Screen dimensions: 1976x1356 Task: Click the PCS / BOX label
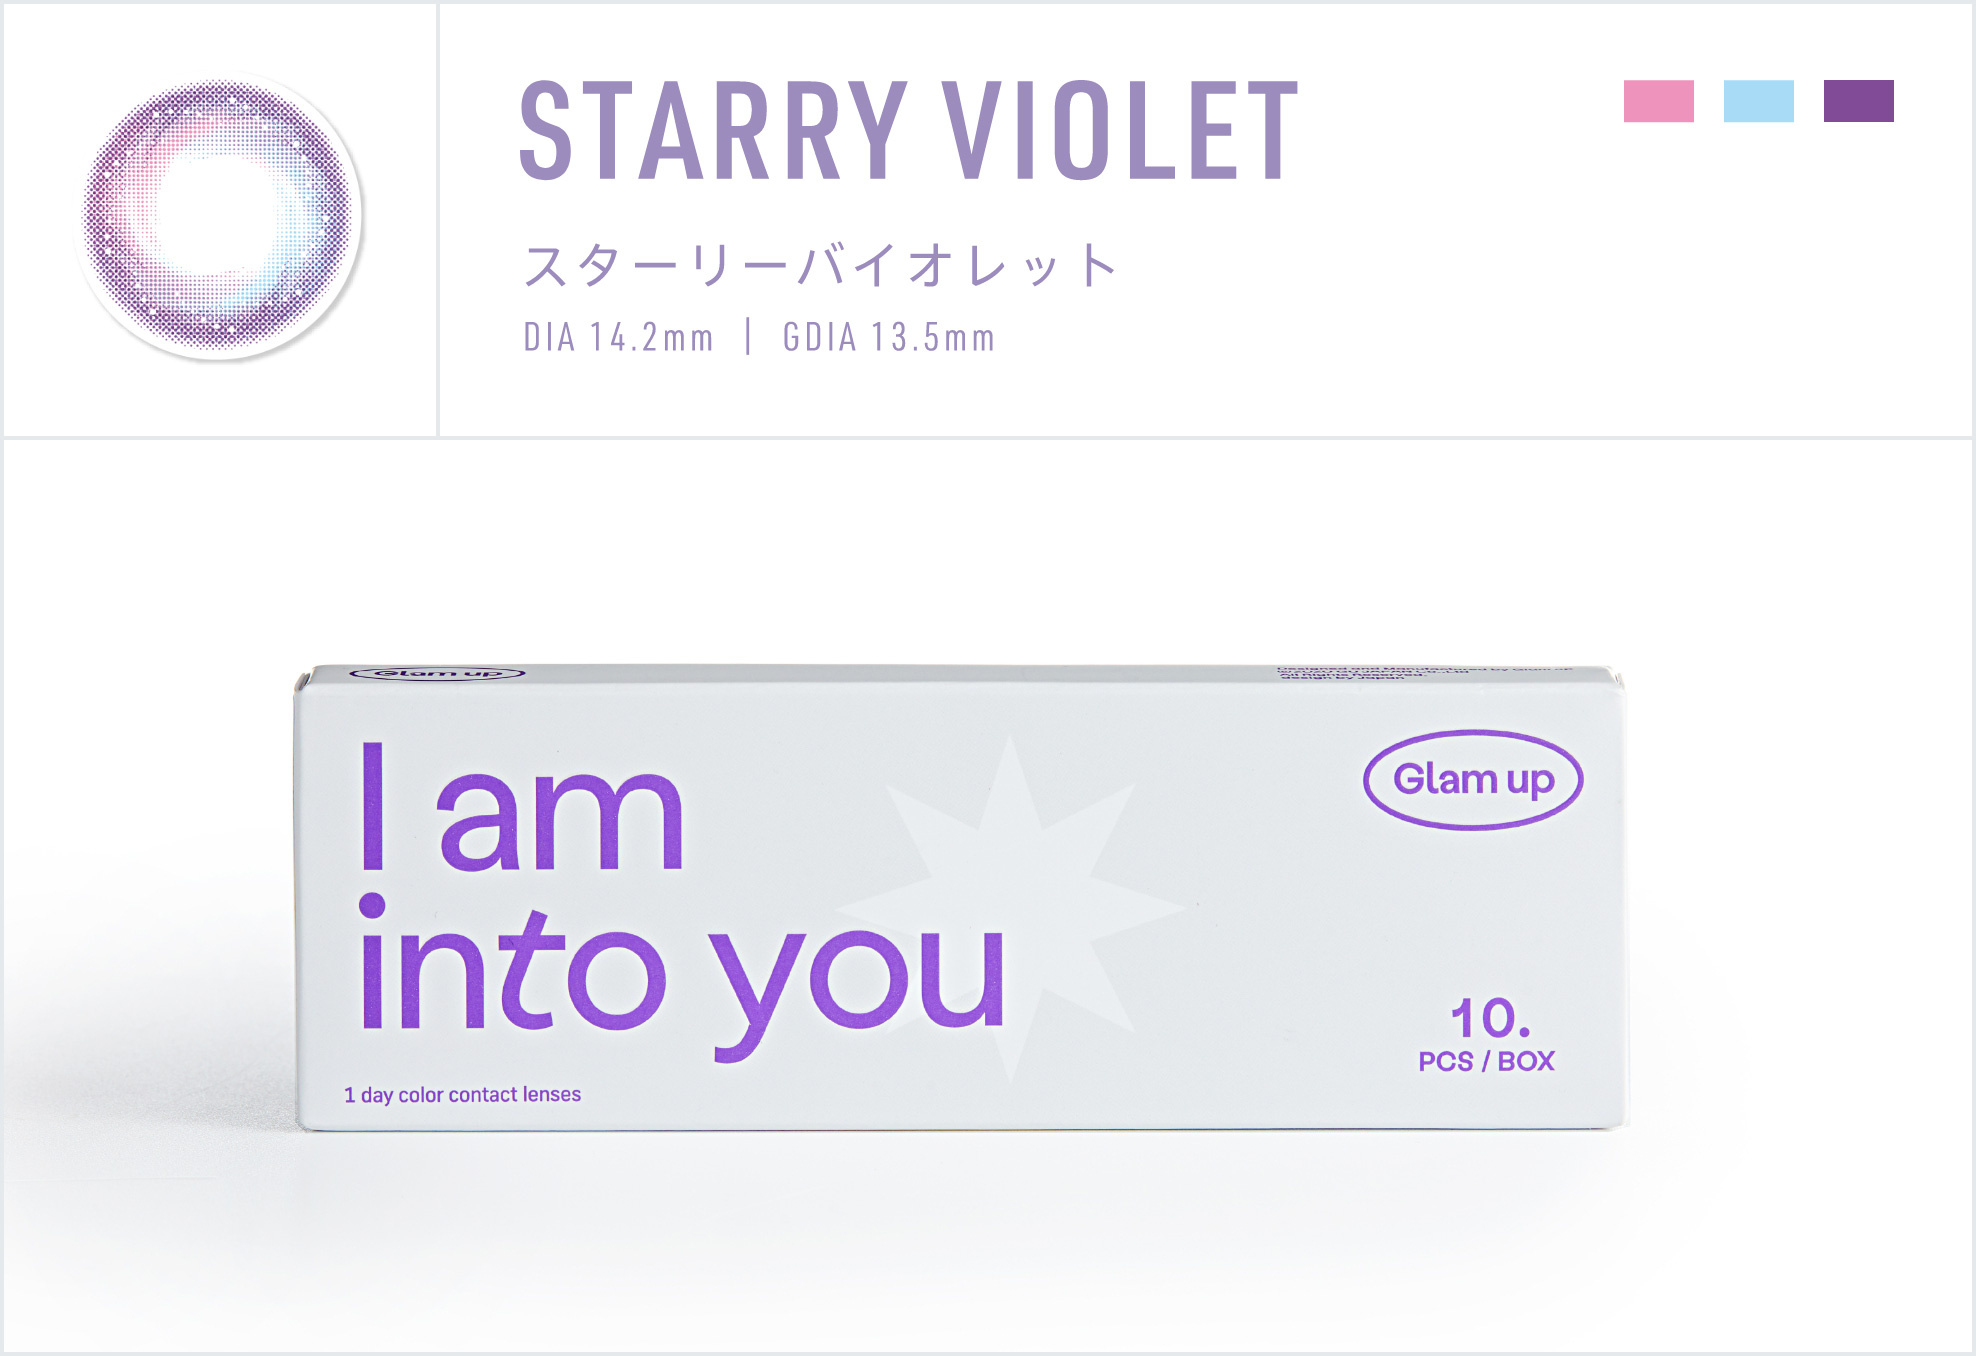1486,1061
